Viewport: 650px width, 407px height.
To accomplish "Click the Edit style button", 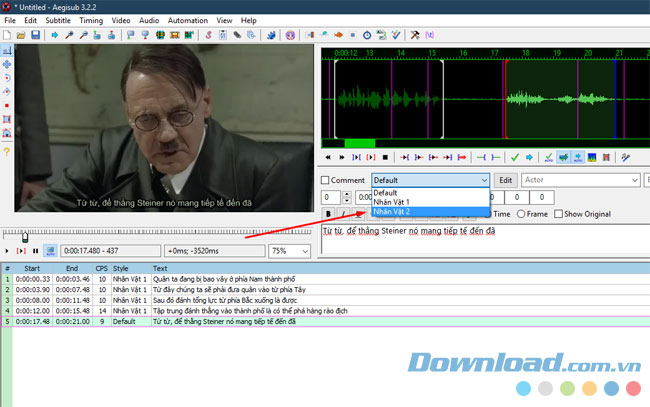I will click(506, 180).
